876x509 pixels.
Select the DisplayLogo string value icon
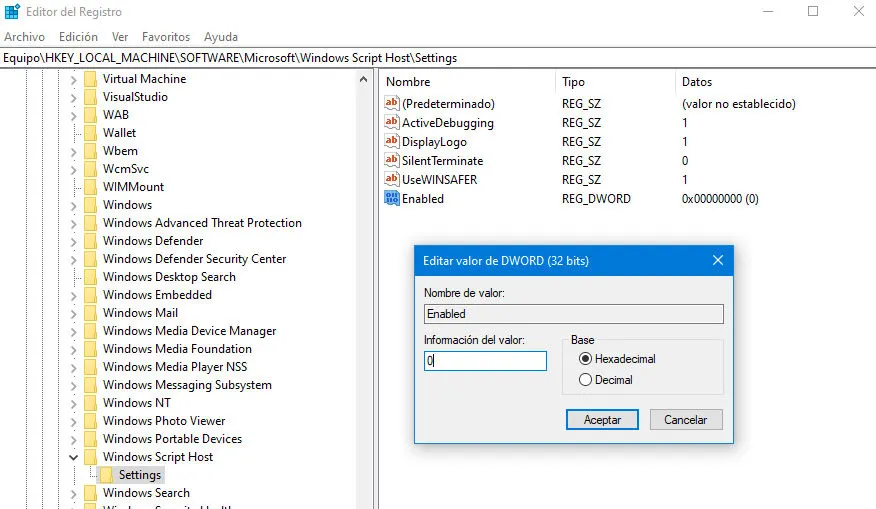(x=392, y=141)
